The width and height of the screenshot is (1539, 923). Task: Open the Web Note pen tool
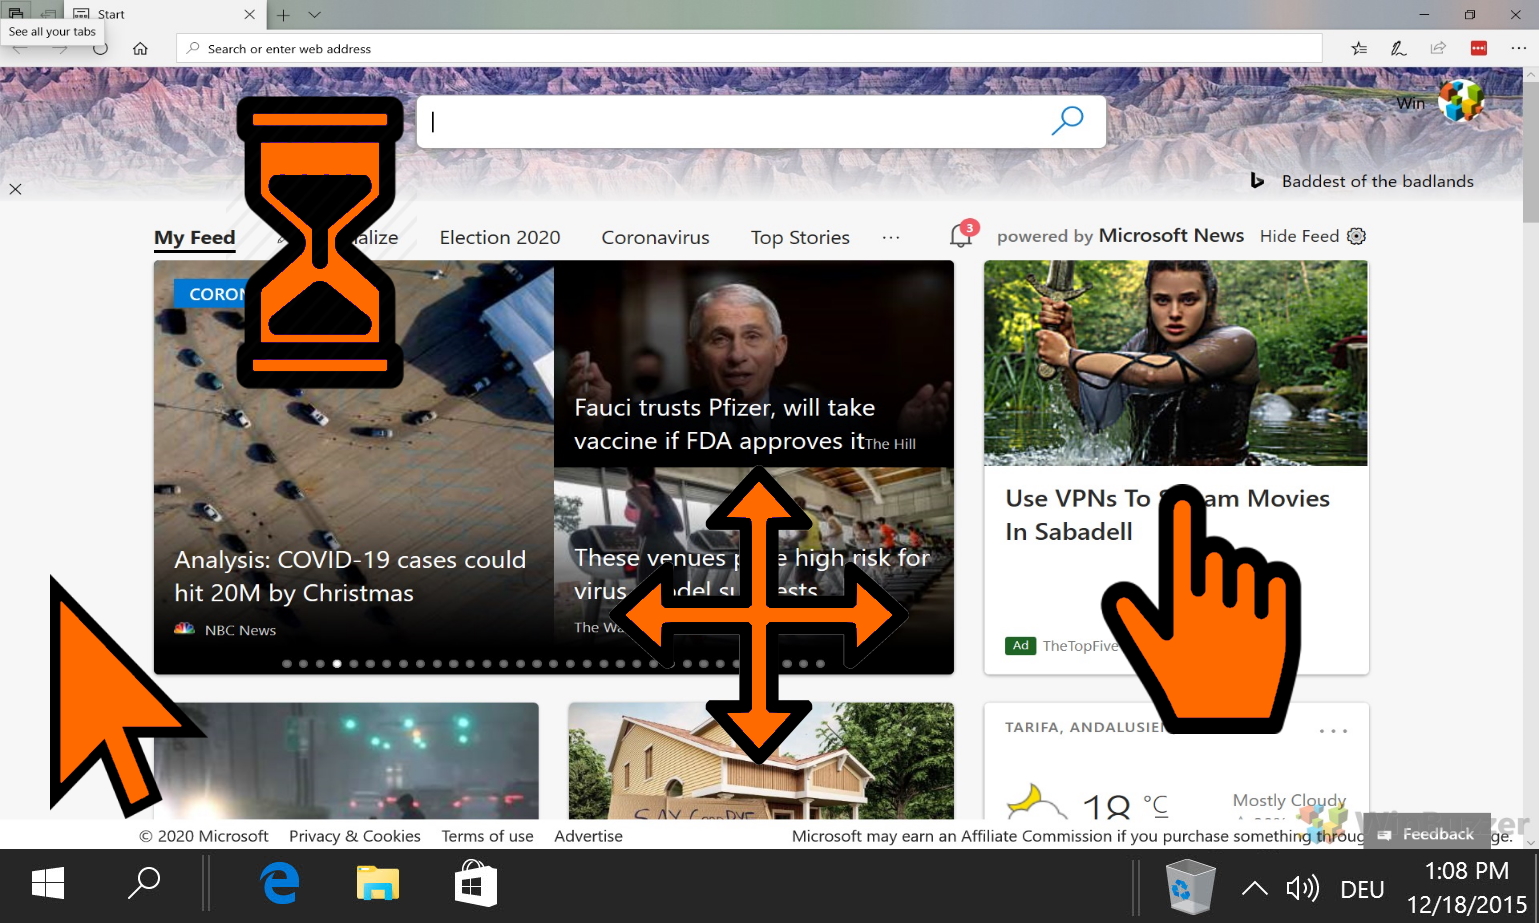[1398, 47]
